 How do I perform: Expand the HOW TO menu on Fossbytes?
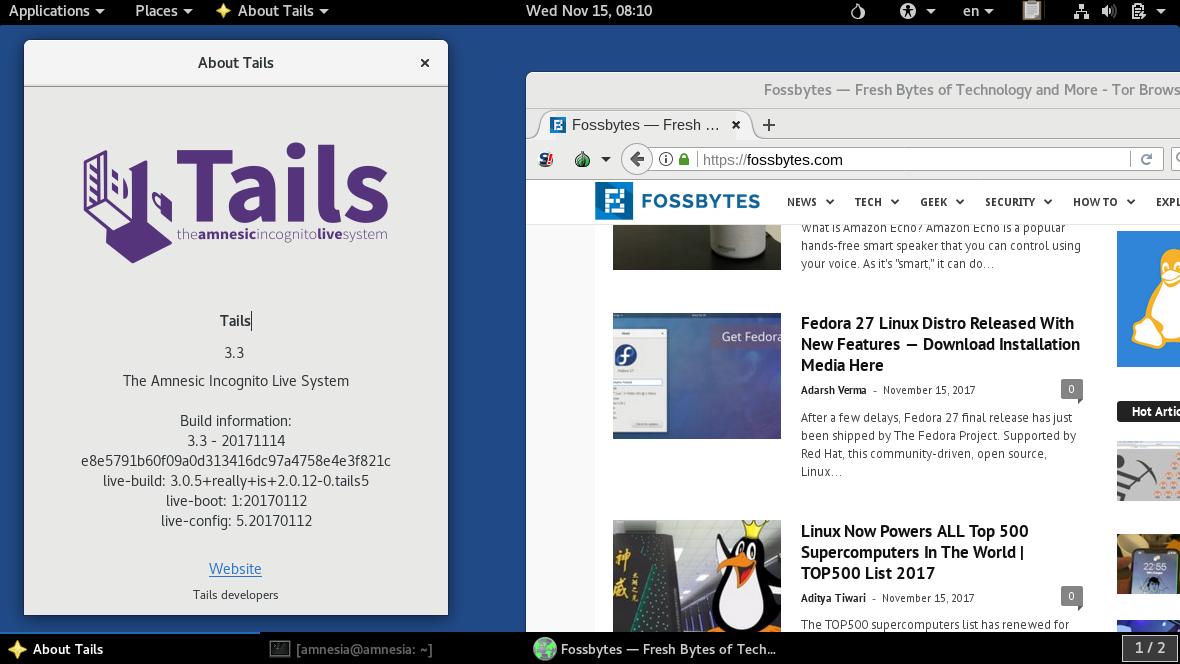1104,202
